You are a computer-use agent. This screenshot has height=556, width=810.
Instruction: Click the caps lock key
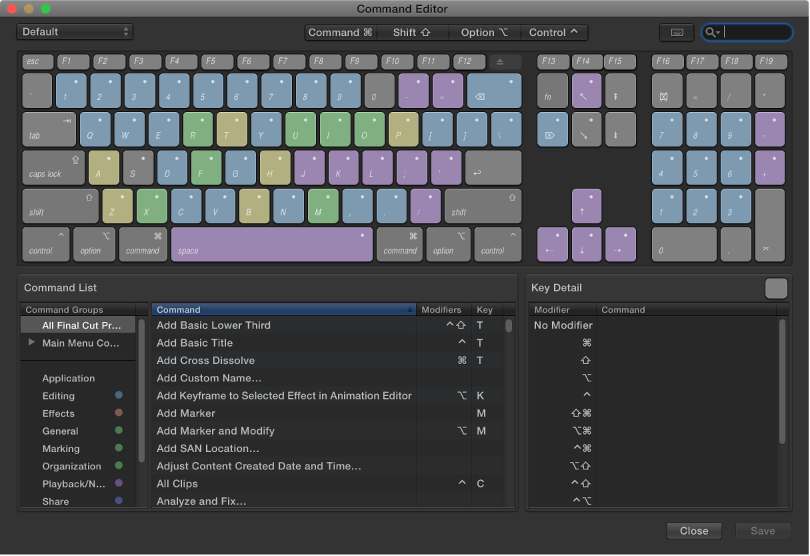click(x=53, y=167)
